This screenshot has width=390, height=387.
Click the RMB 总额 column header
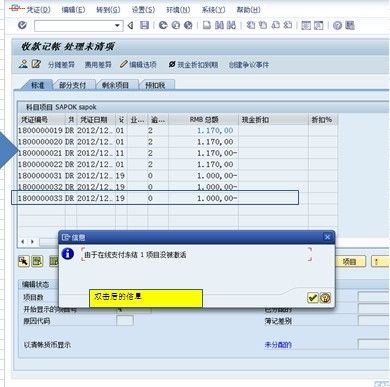[204, 120]
